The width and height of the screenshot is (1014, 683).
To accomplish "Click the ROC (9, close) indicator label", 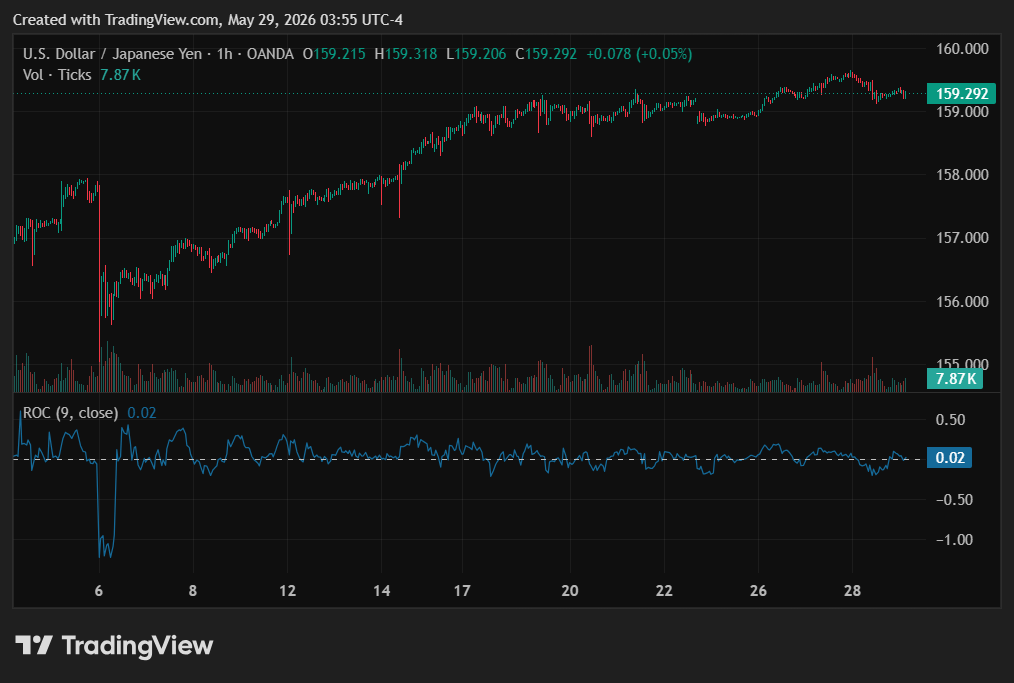I will point(70,413).
